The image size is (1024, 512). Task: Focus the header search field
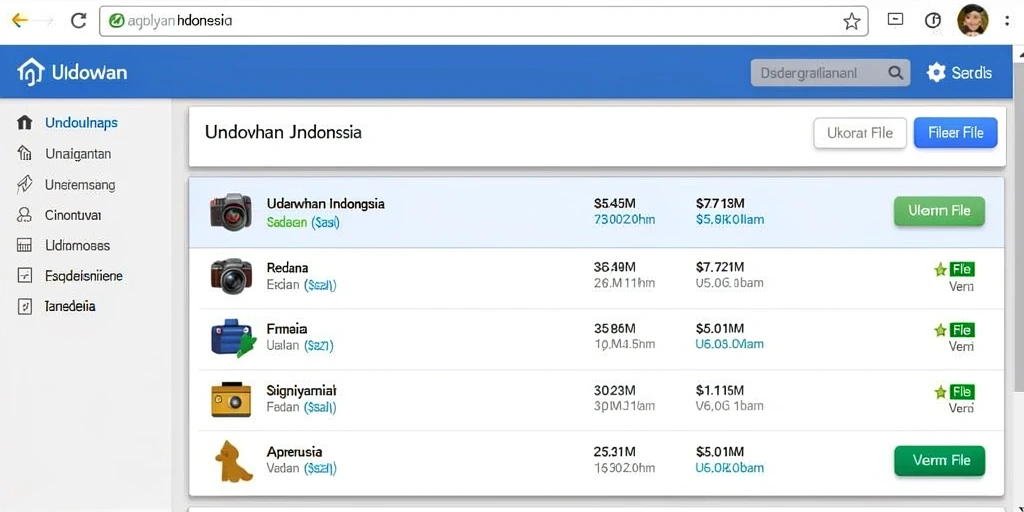pos(831,73)
